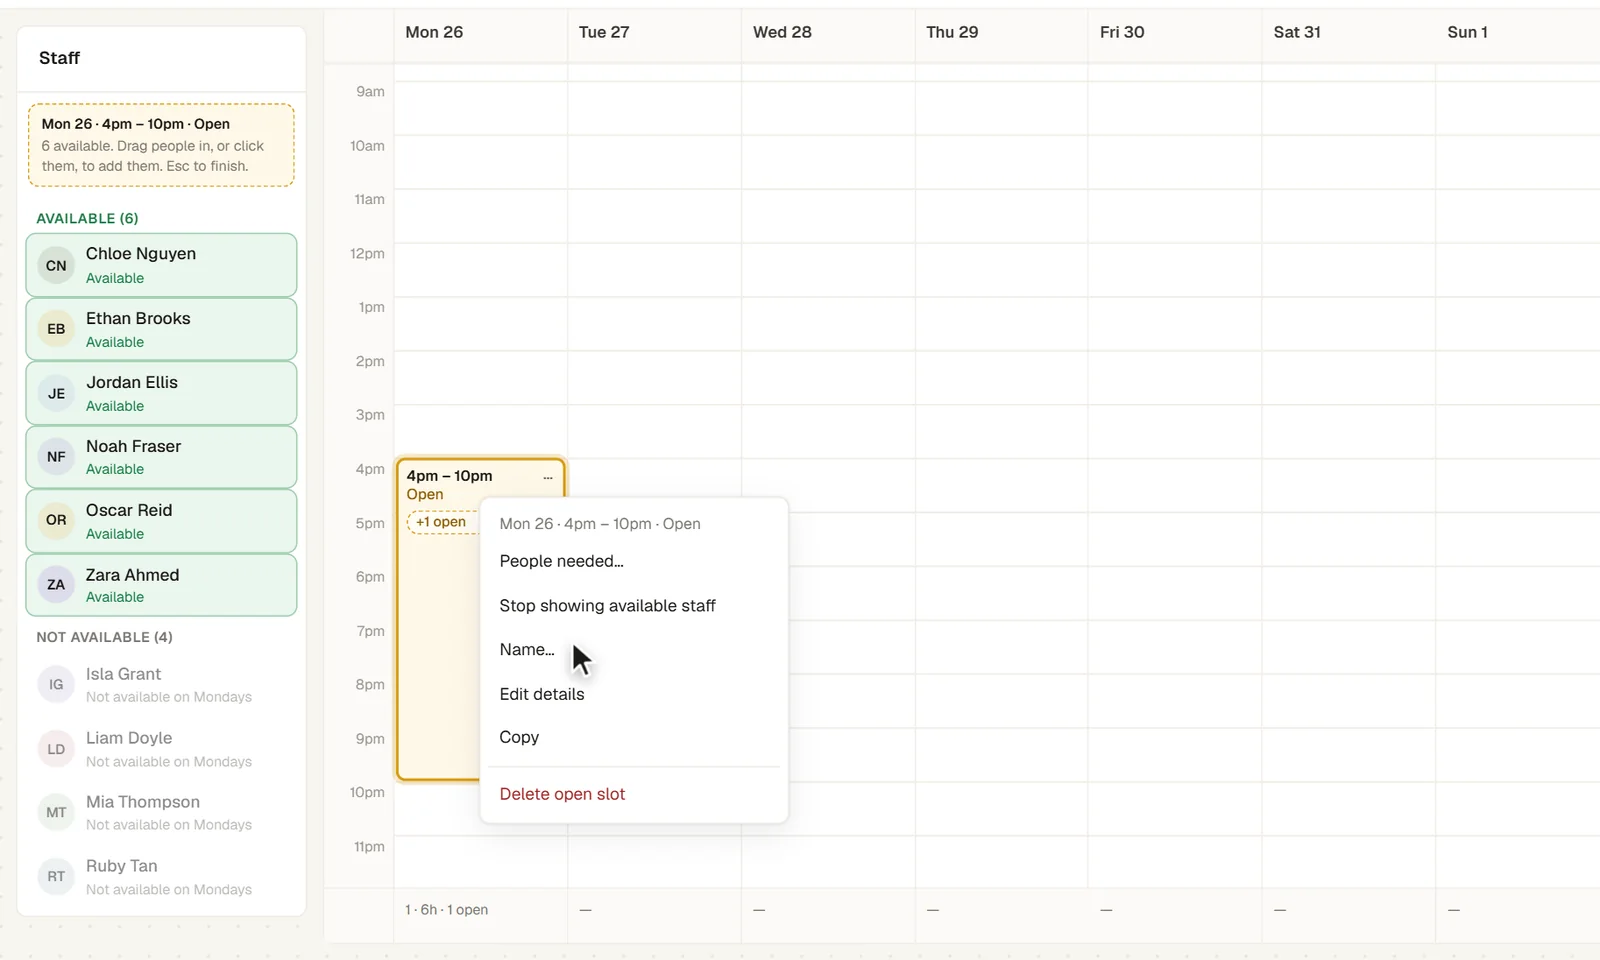Click the AVAILABLE (6) section label

pos(87,218)
